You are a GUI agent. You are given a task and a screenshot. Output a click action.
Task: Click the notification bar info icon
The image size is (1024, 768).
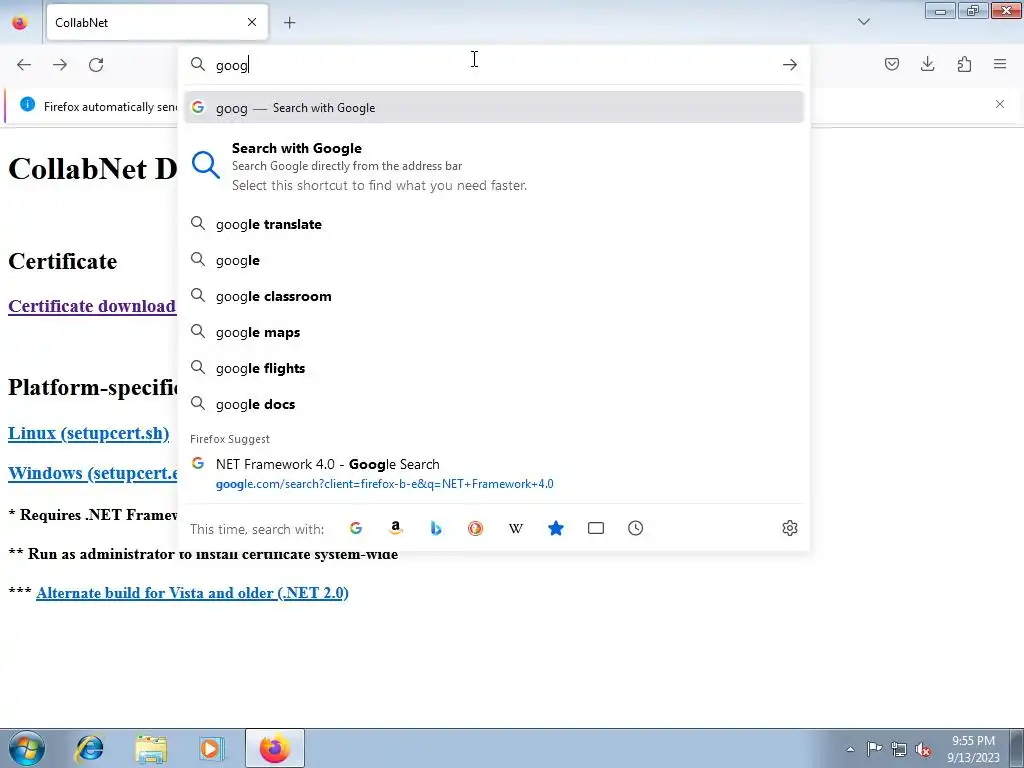pos(27,104)
